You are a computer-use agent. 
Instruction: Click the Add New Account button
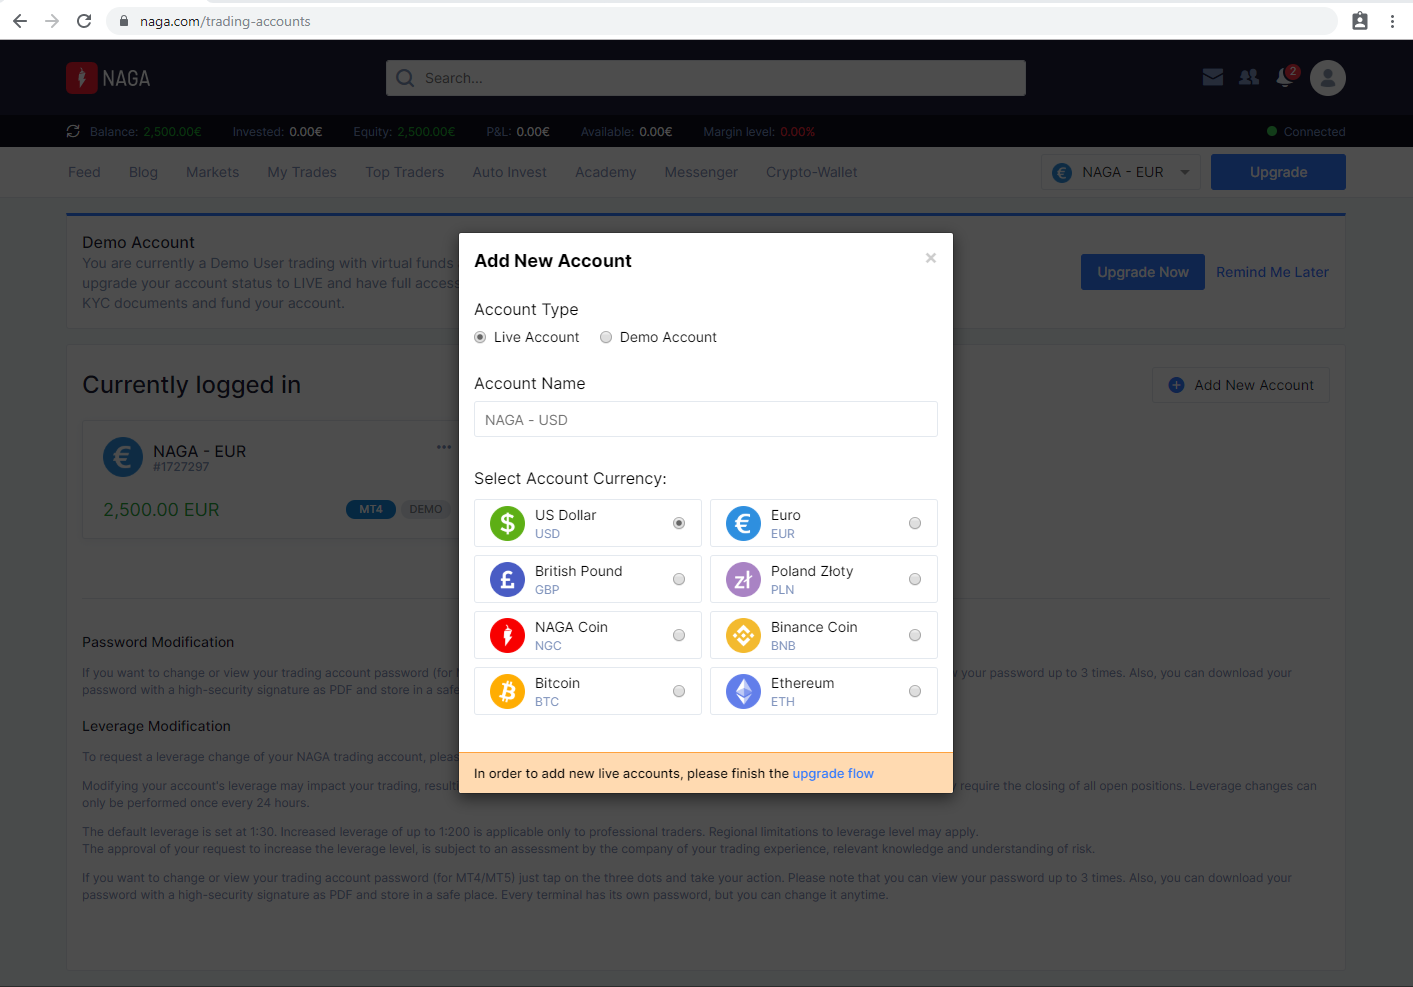click(1241, 385)
